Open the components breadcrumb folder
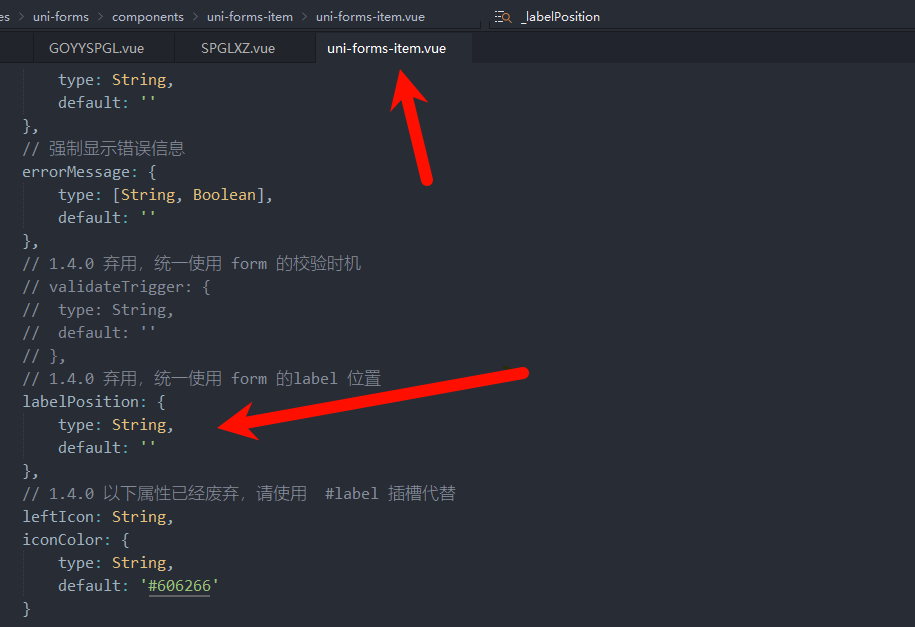 click(148, 17)
